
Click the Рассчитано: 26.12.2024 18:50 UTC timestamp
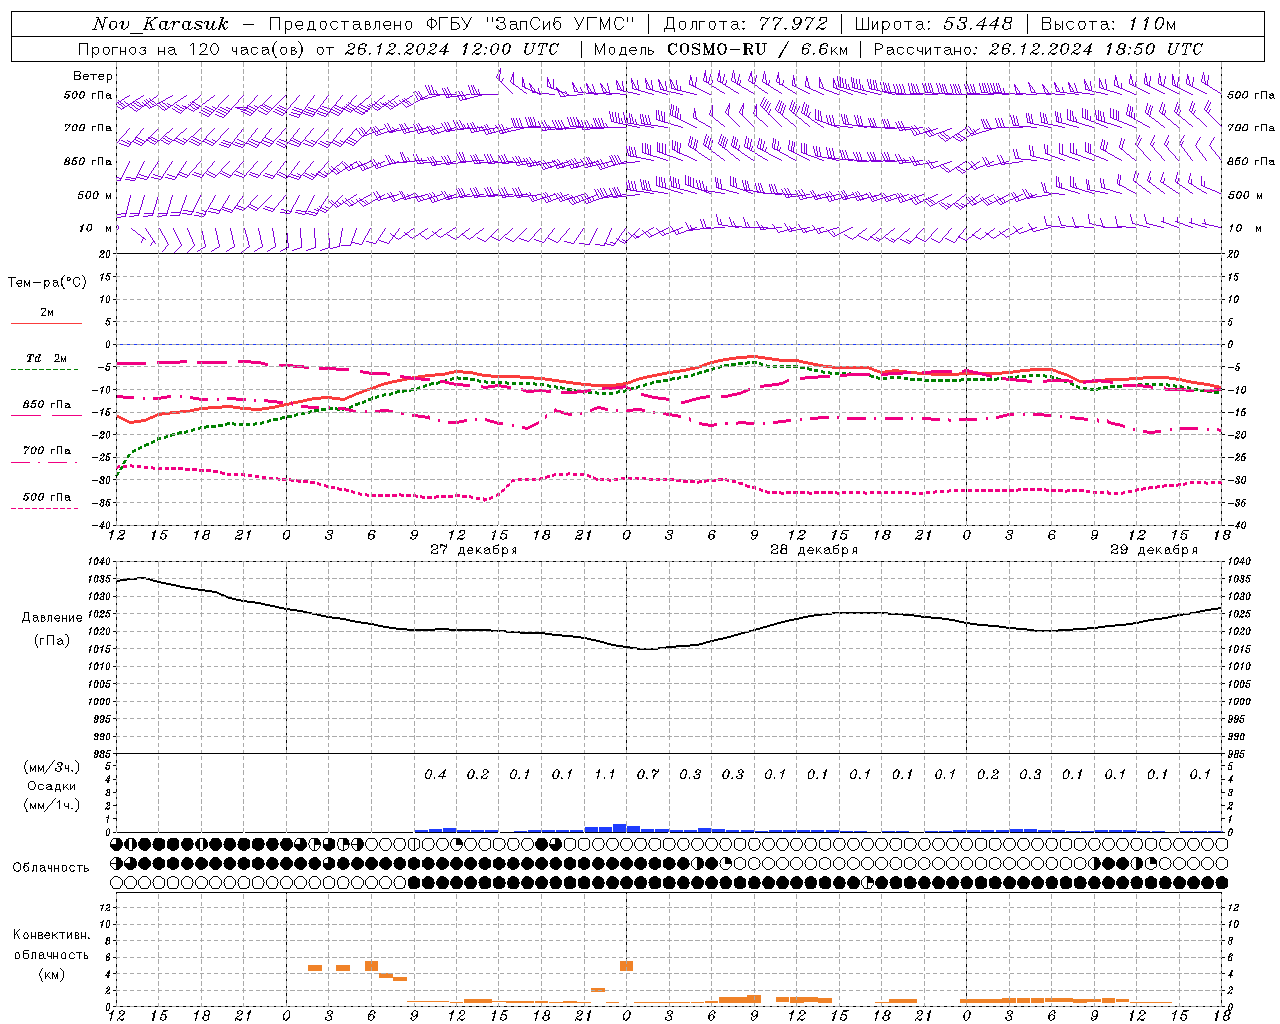pos(1038,49)
